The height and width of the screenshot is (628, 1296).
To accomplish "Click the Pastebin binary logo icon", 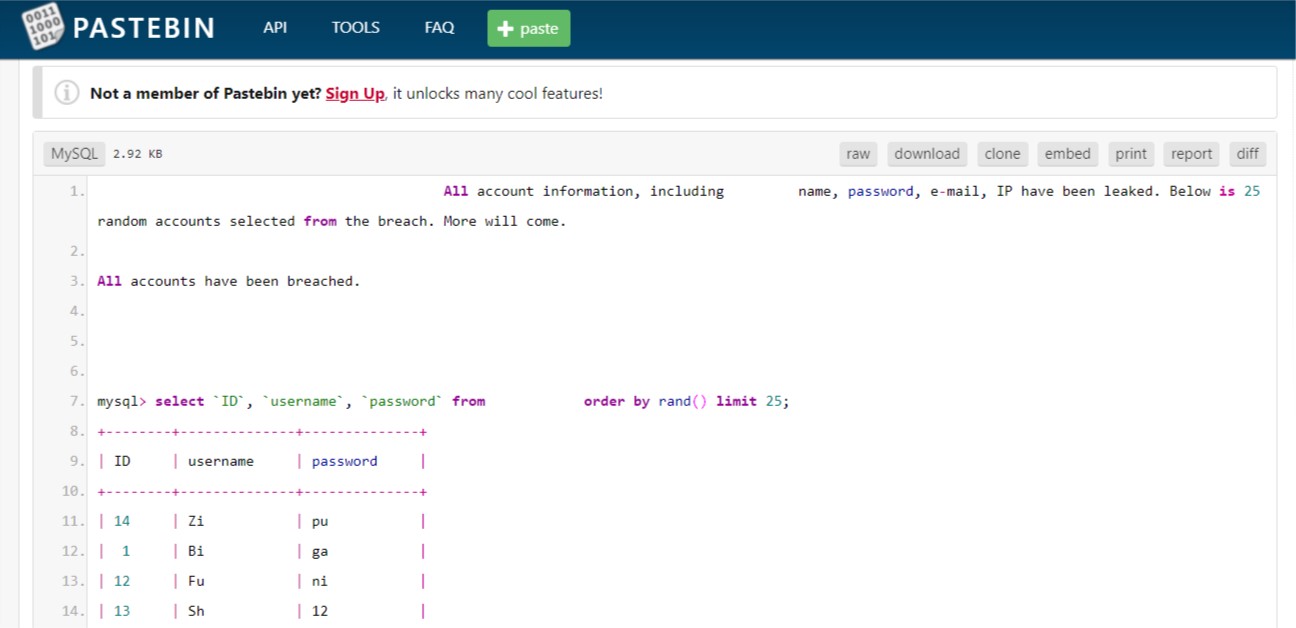I will pyautogui.click(x=41, y=28).
